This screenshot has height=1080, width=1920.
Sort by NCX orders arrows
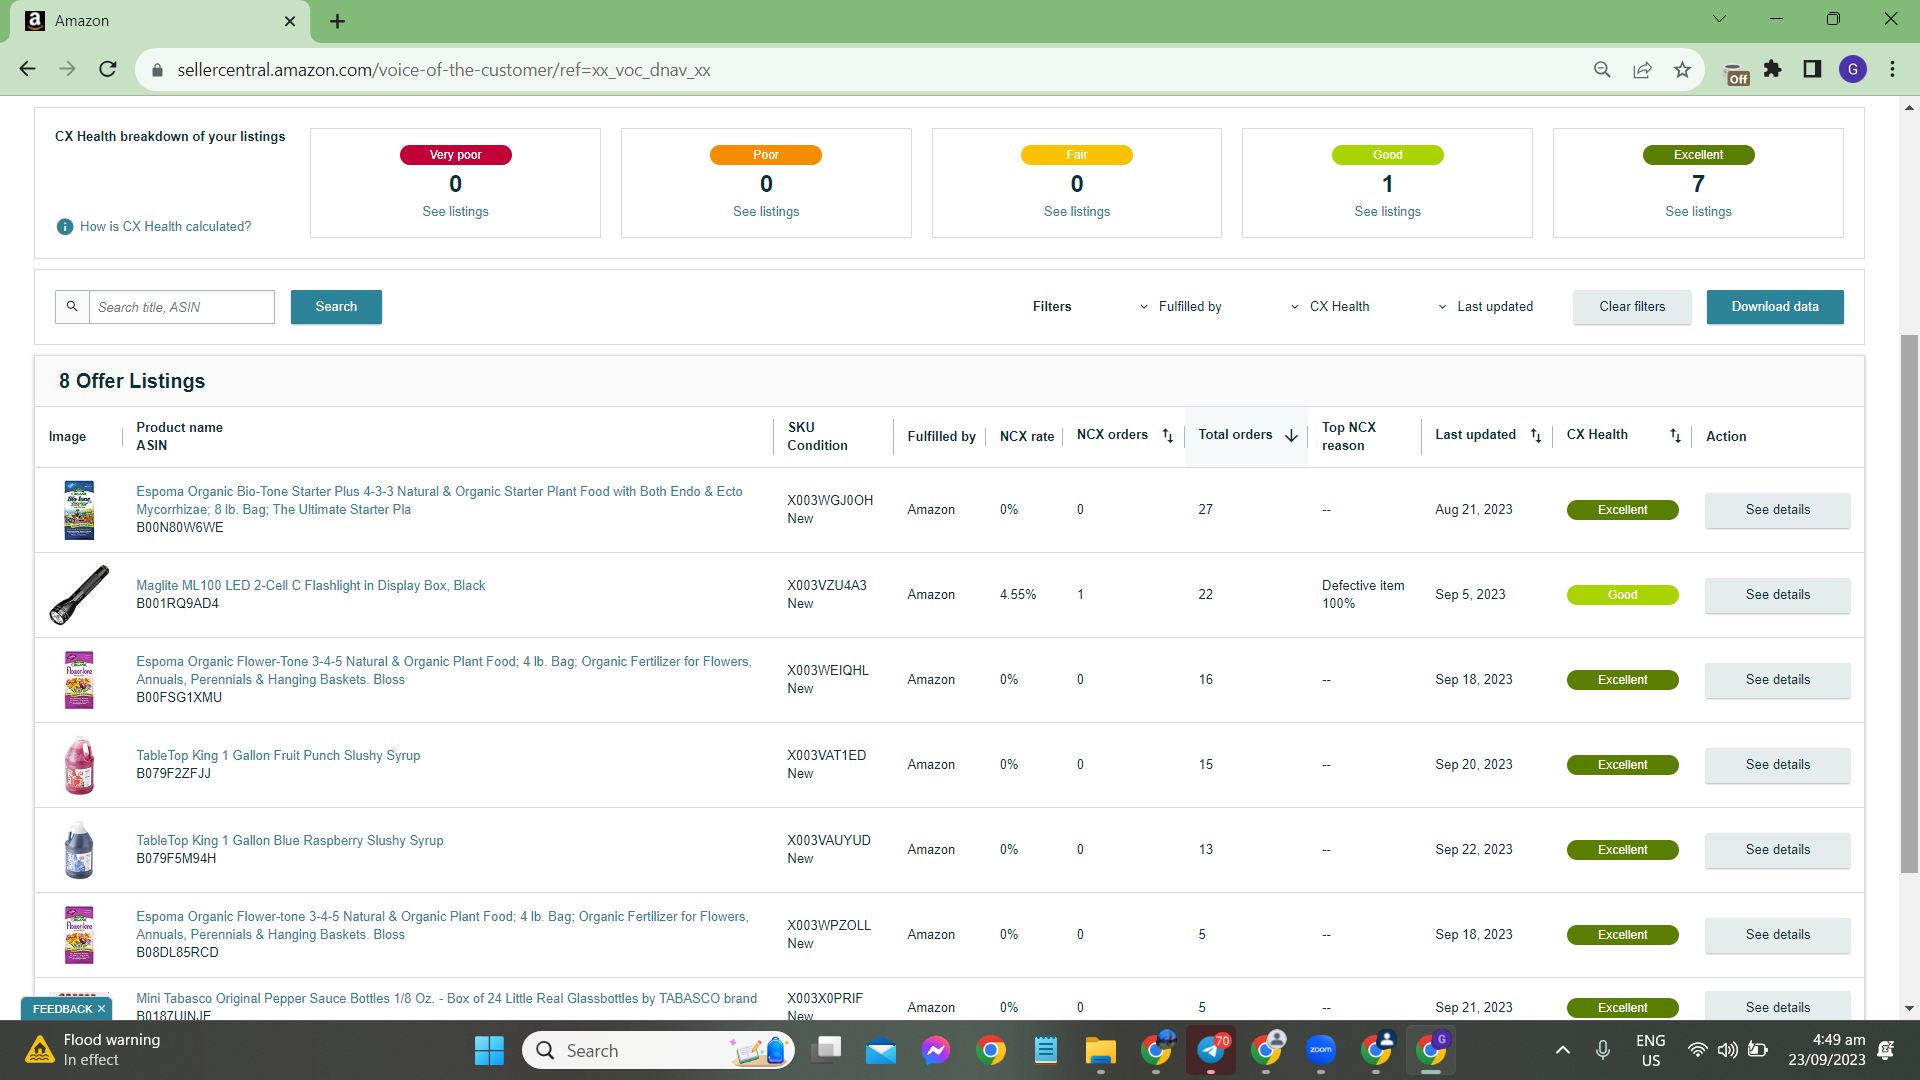coord(1167,436)
